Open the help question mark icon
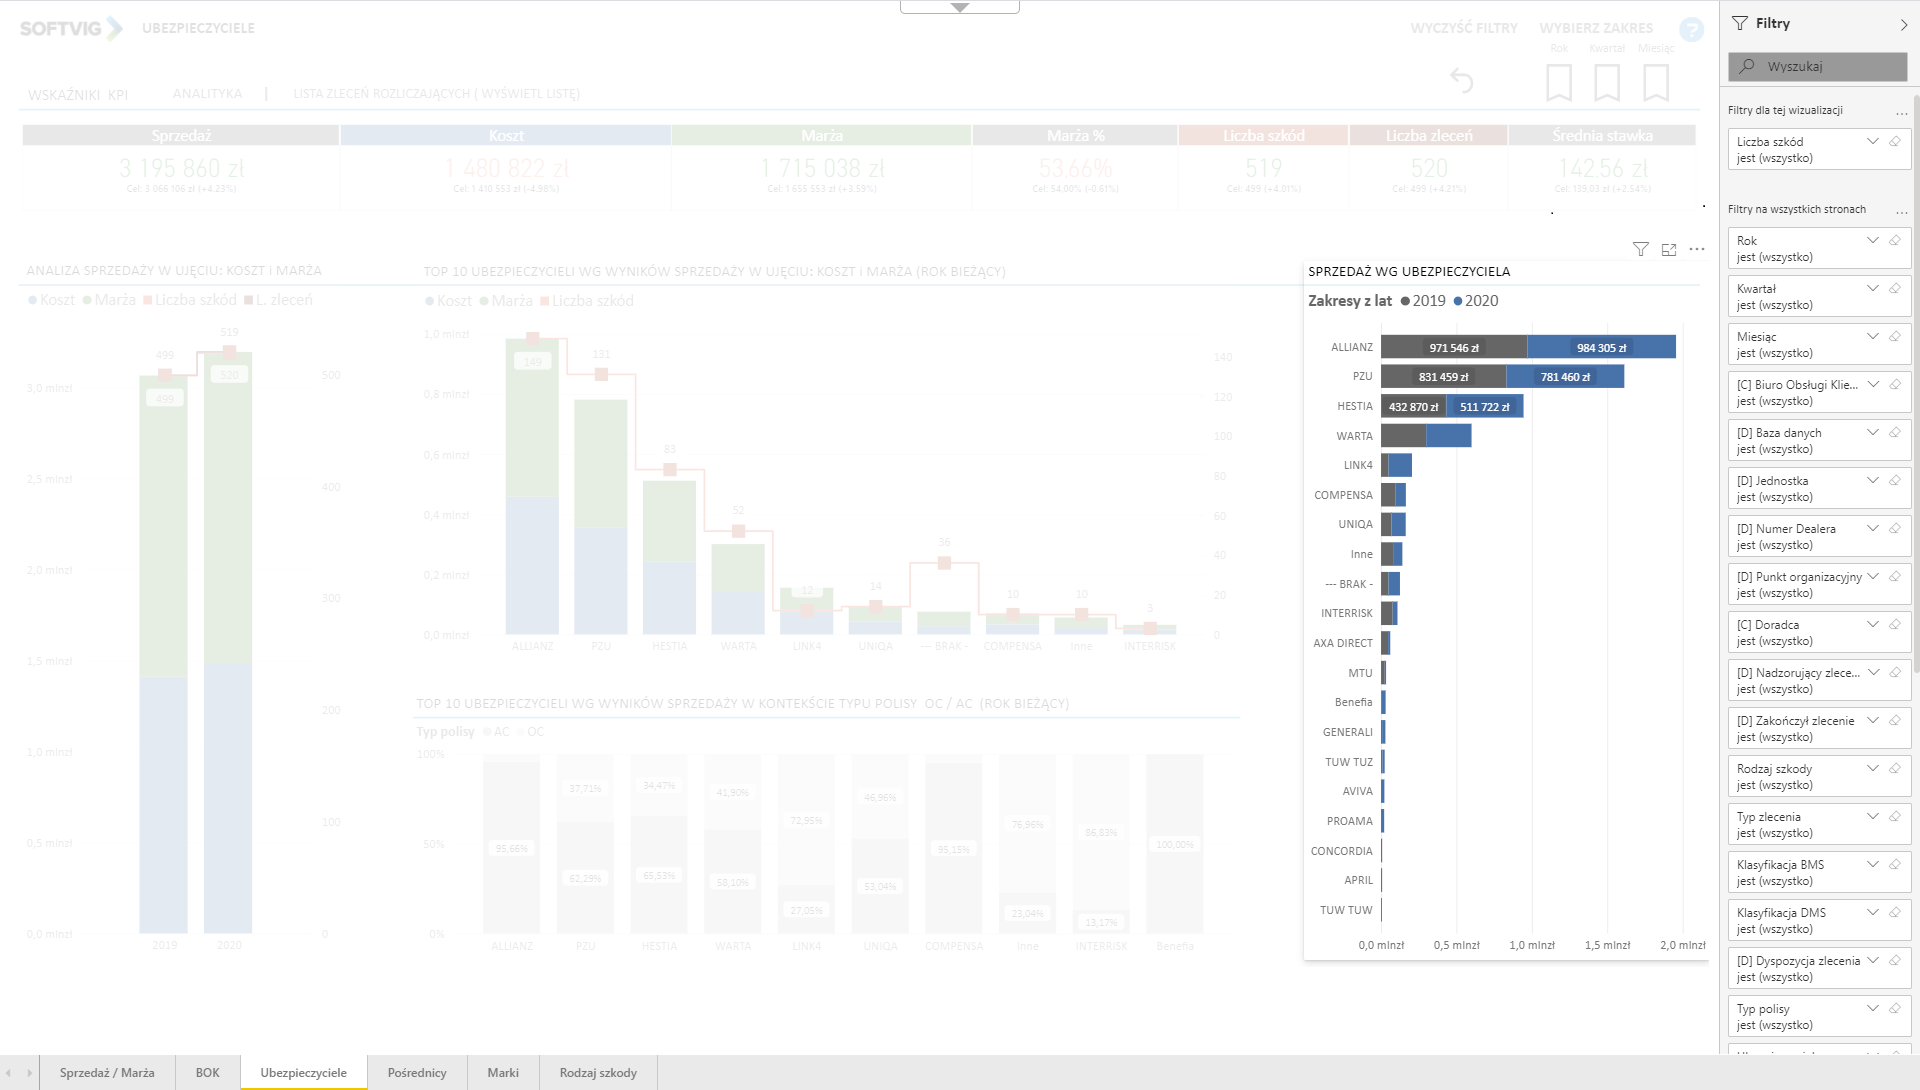Screen dimensions: 1920x1090 click(1691, 30)
